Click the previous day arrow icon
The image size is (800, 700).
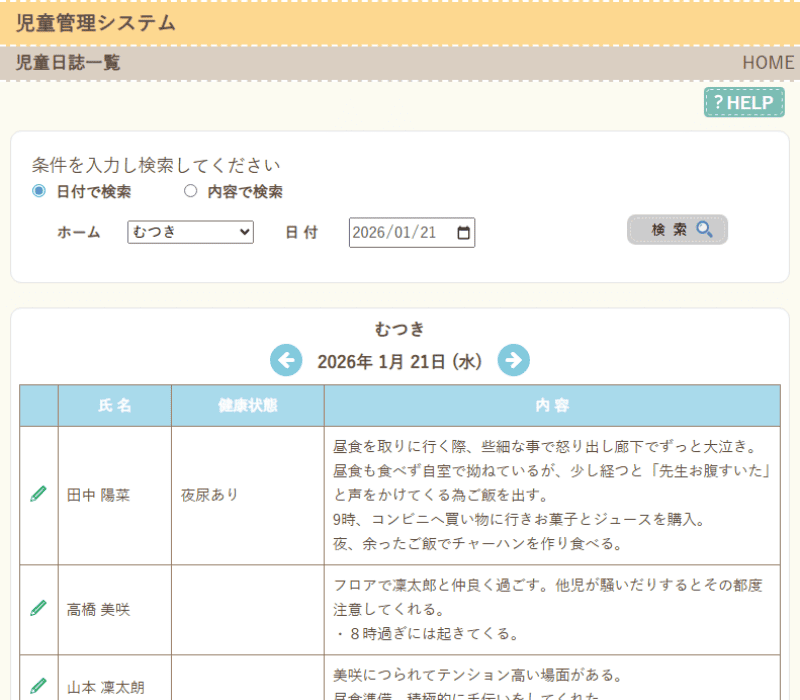pos(286,360)
